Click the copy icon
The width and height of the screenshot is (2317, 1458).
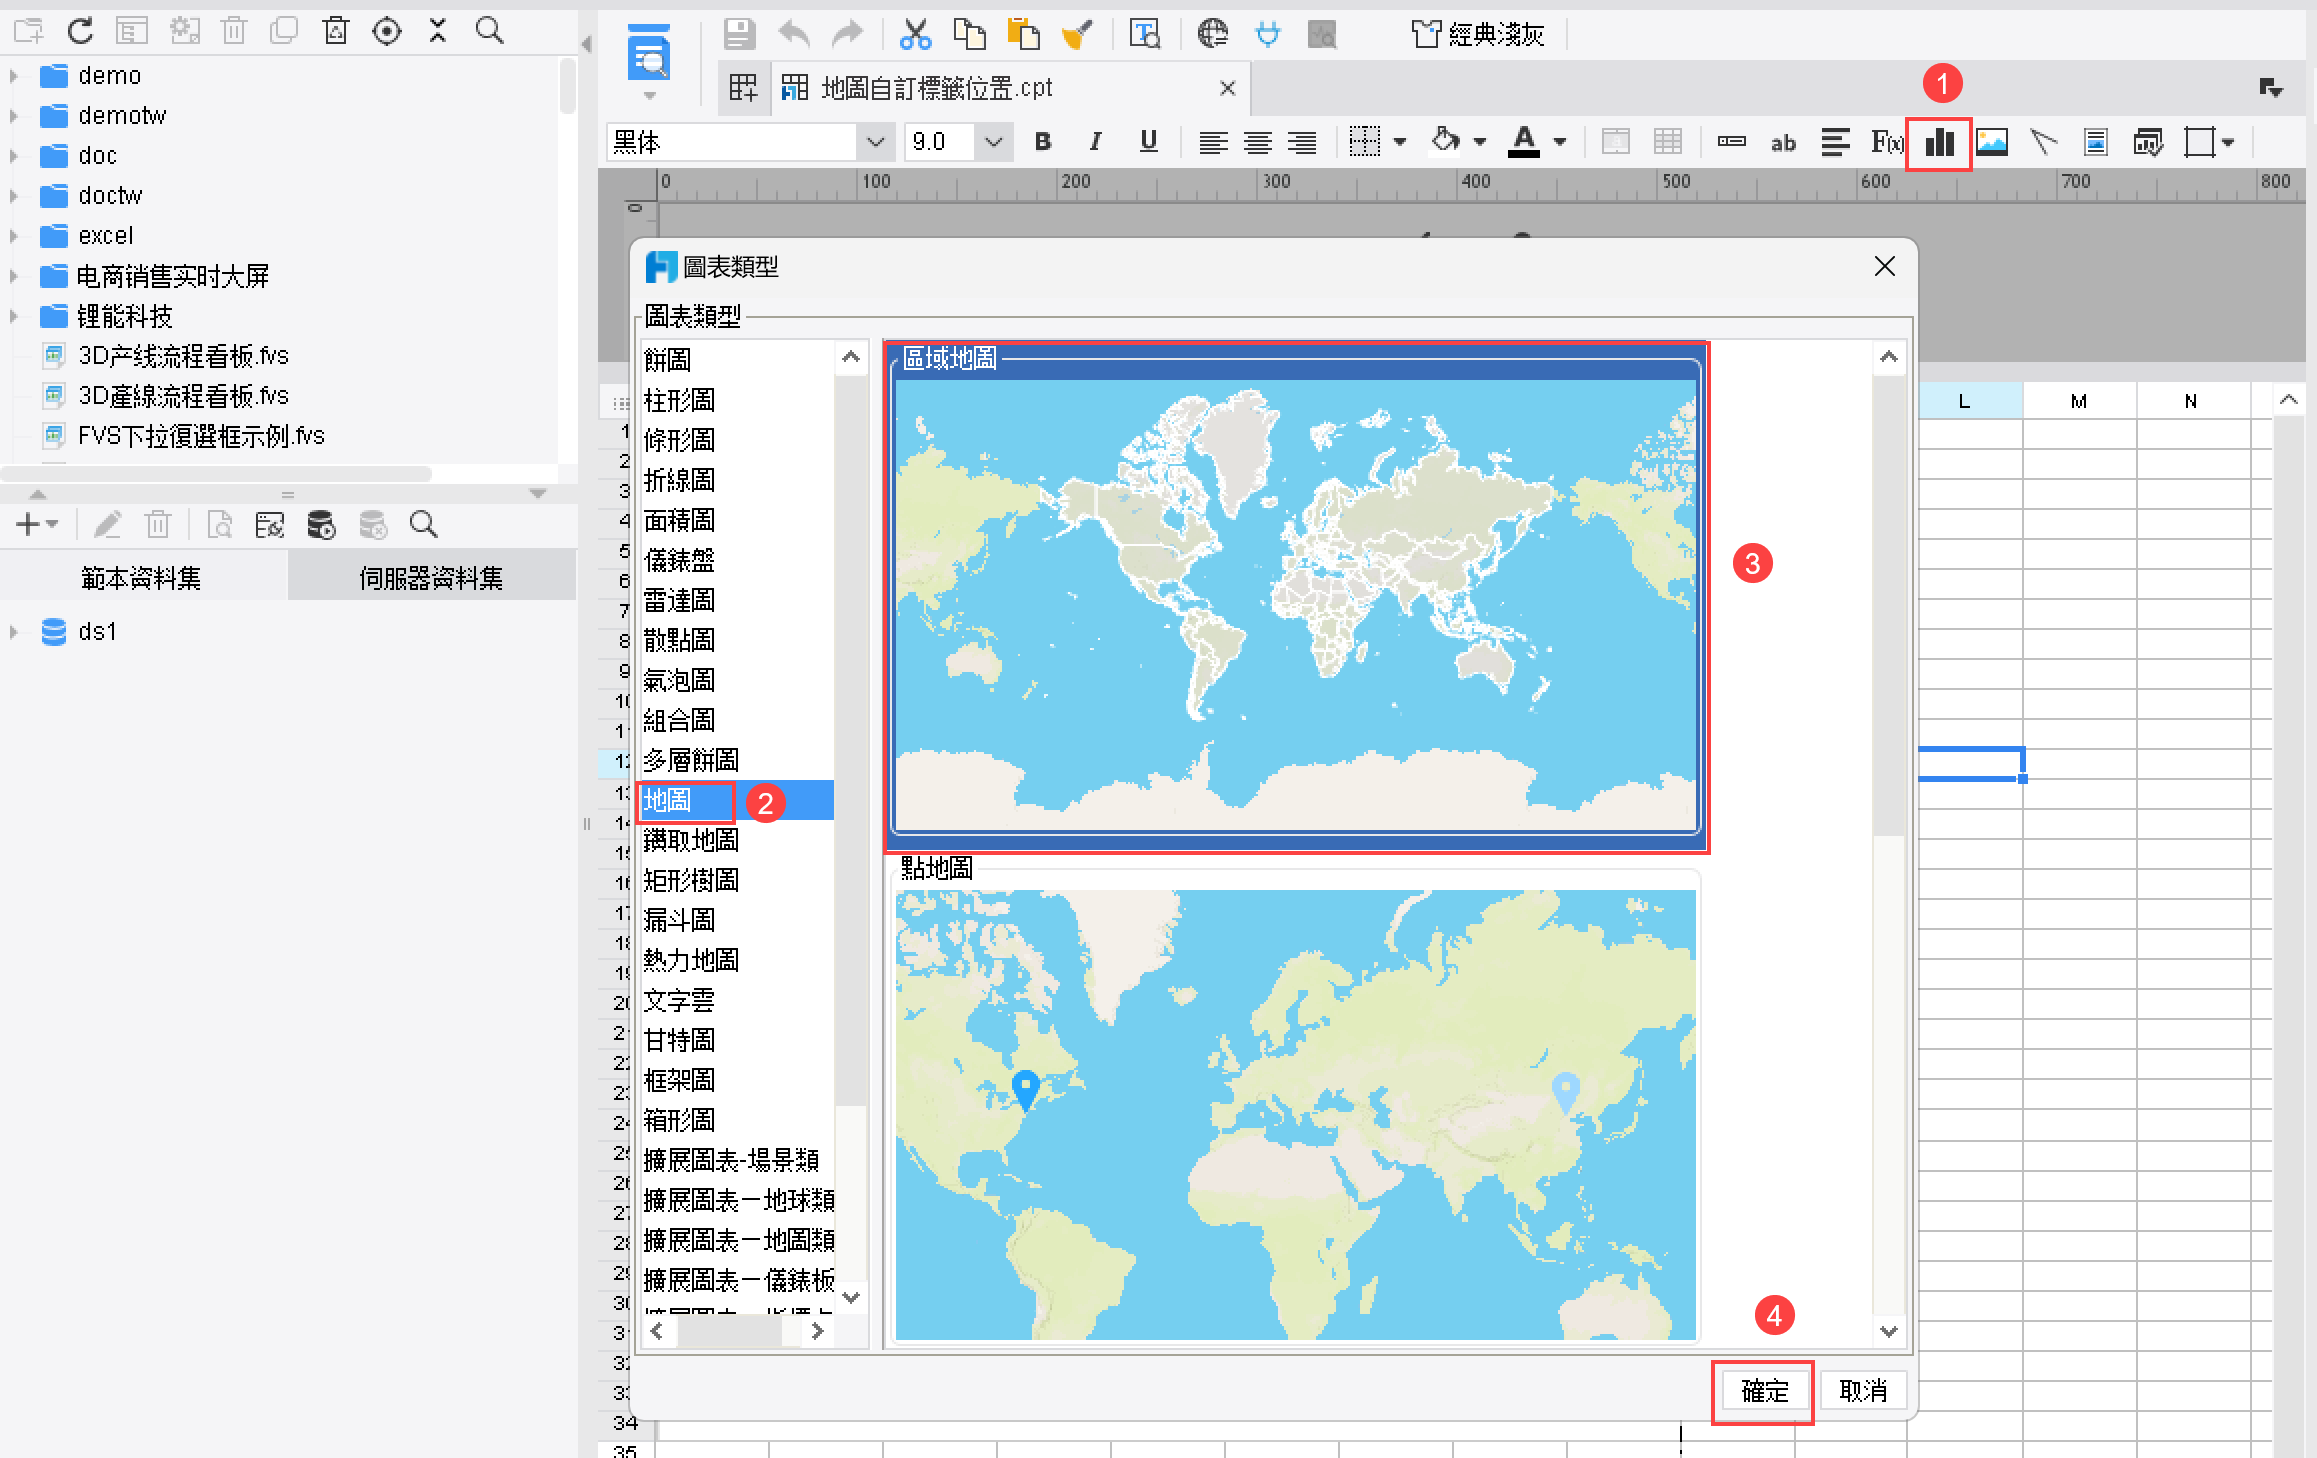(968, 34)
